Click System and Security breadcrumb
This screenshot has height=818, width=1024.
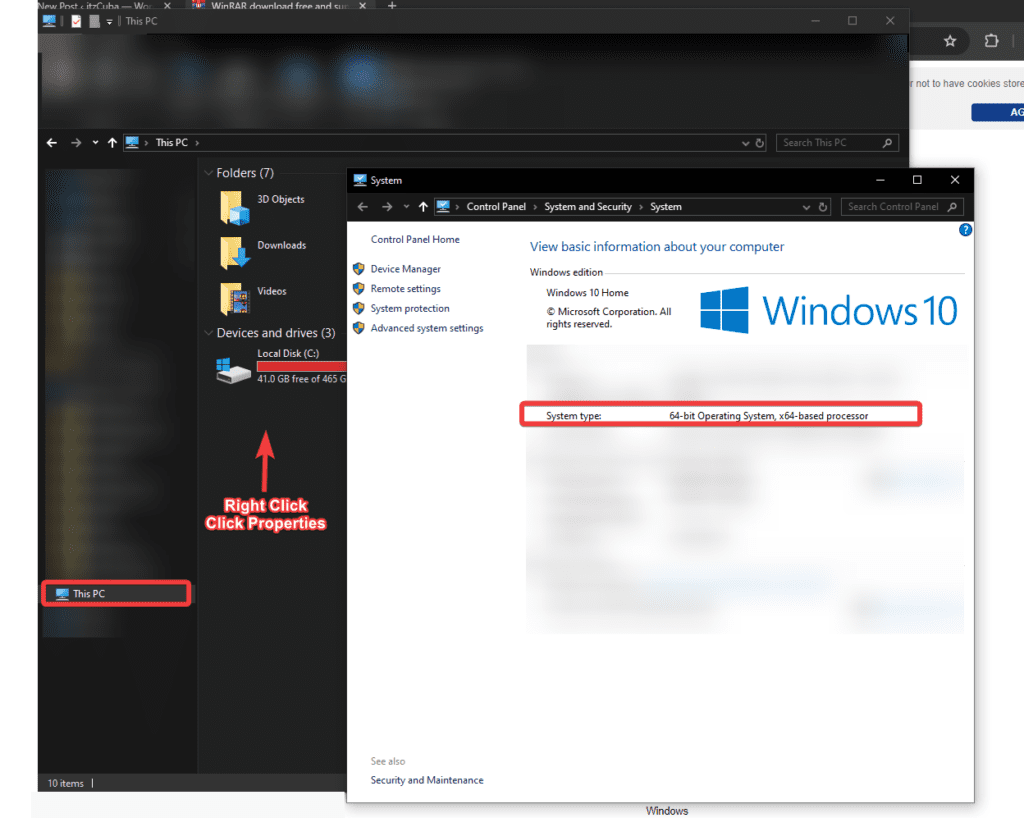(588, 207)
